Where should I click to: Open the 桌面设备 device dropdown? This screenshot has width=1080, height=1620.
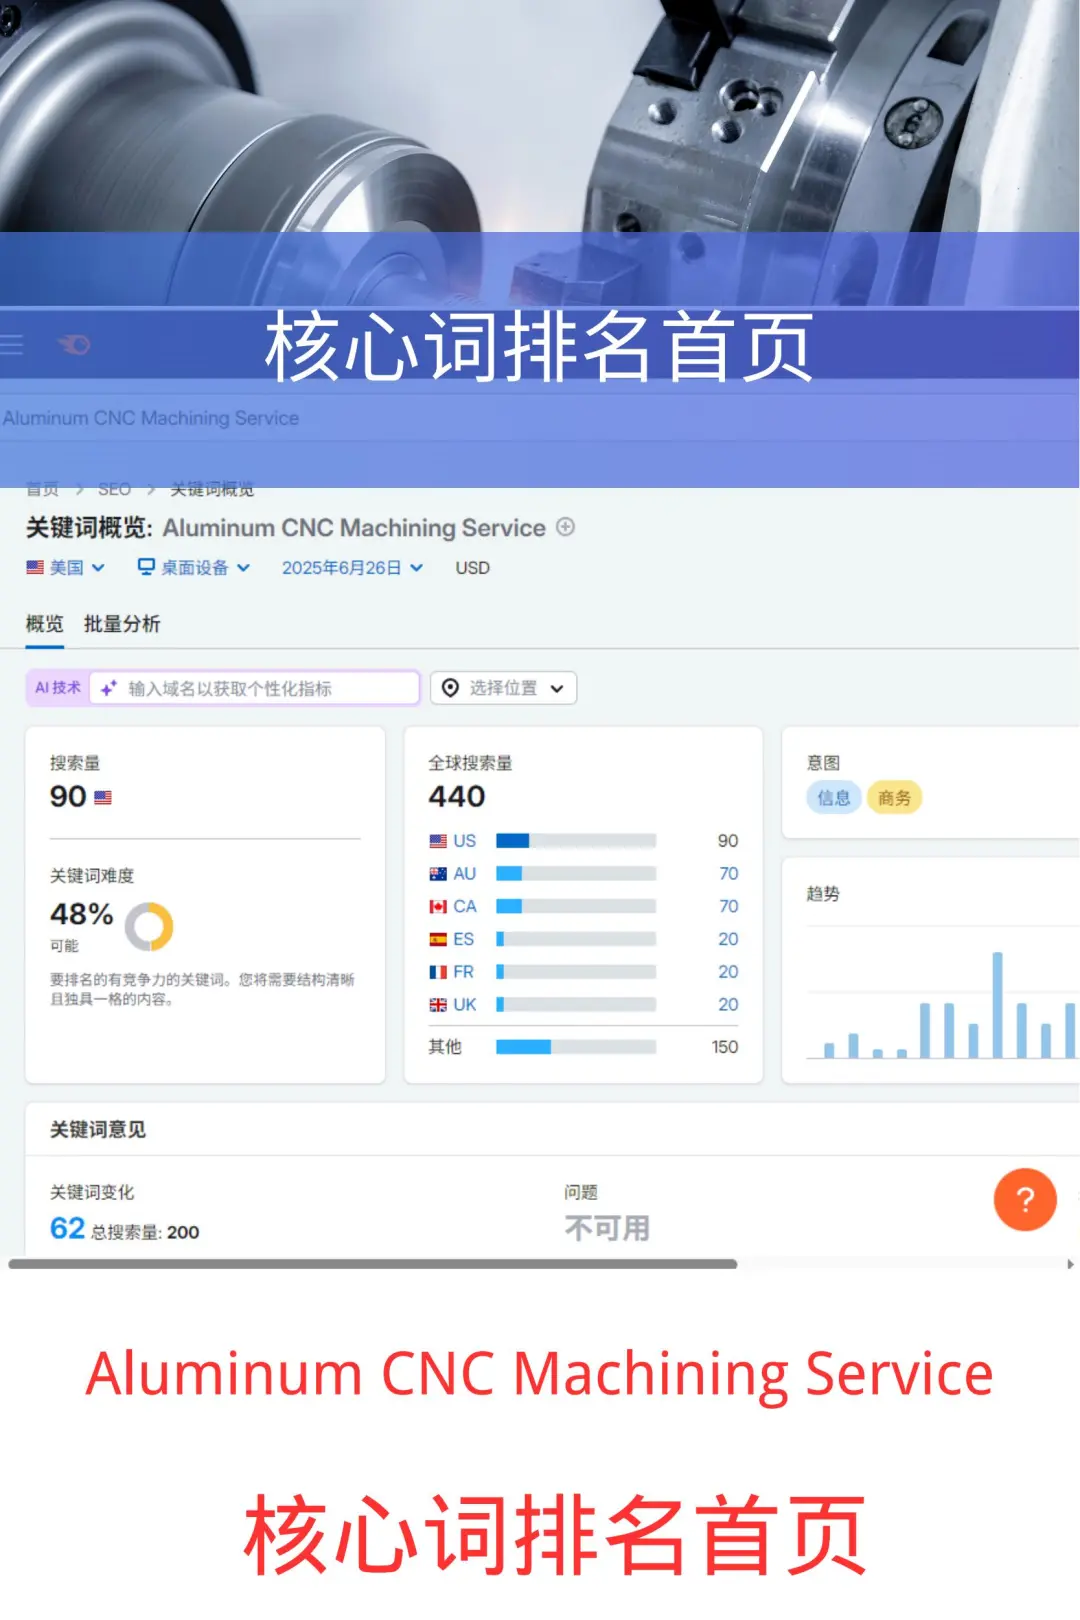point(194,567)
